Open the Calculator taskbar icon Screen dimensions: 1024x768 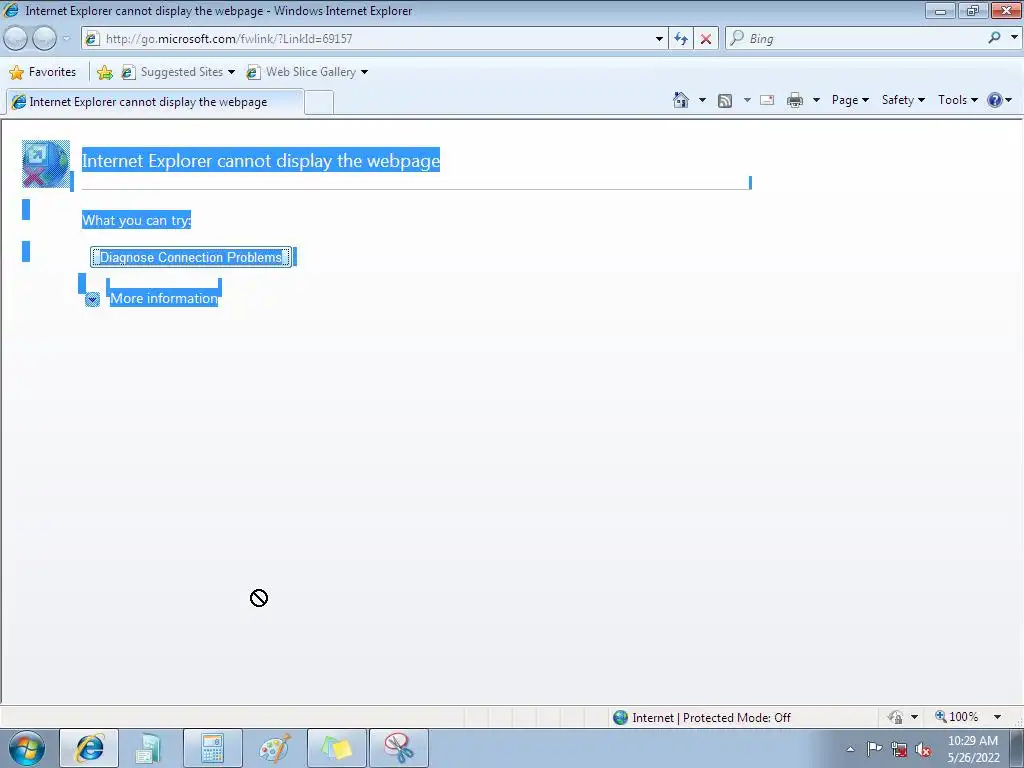pyautogui.click(x=213, y=748)
